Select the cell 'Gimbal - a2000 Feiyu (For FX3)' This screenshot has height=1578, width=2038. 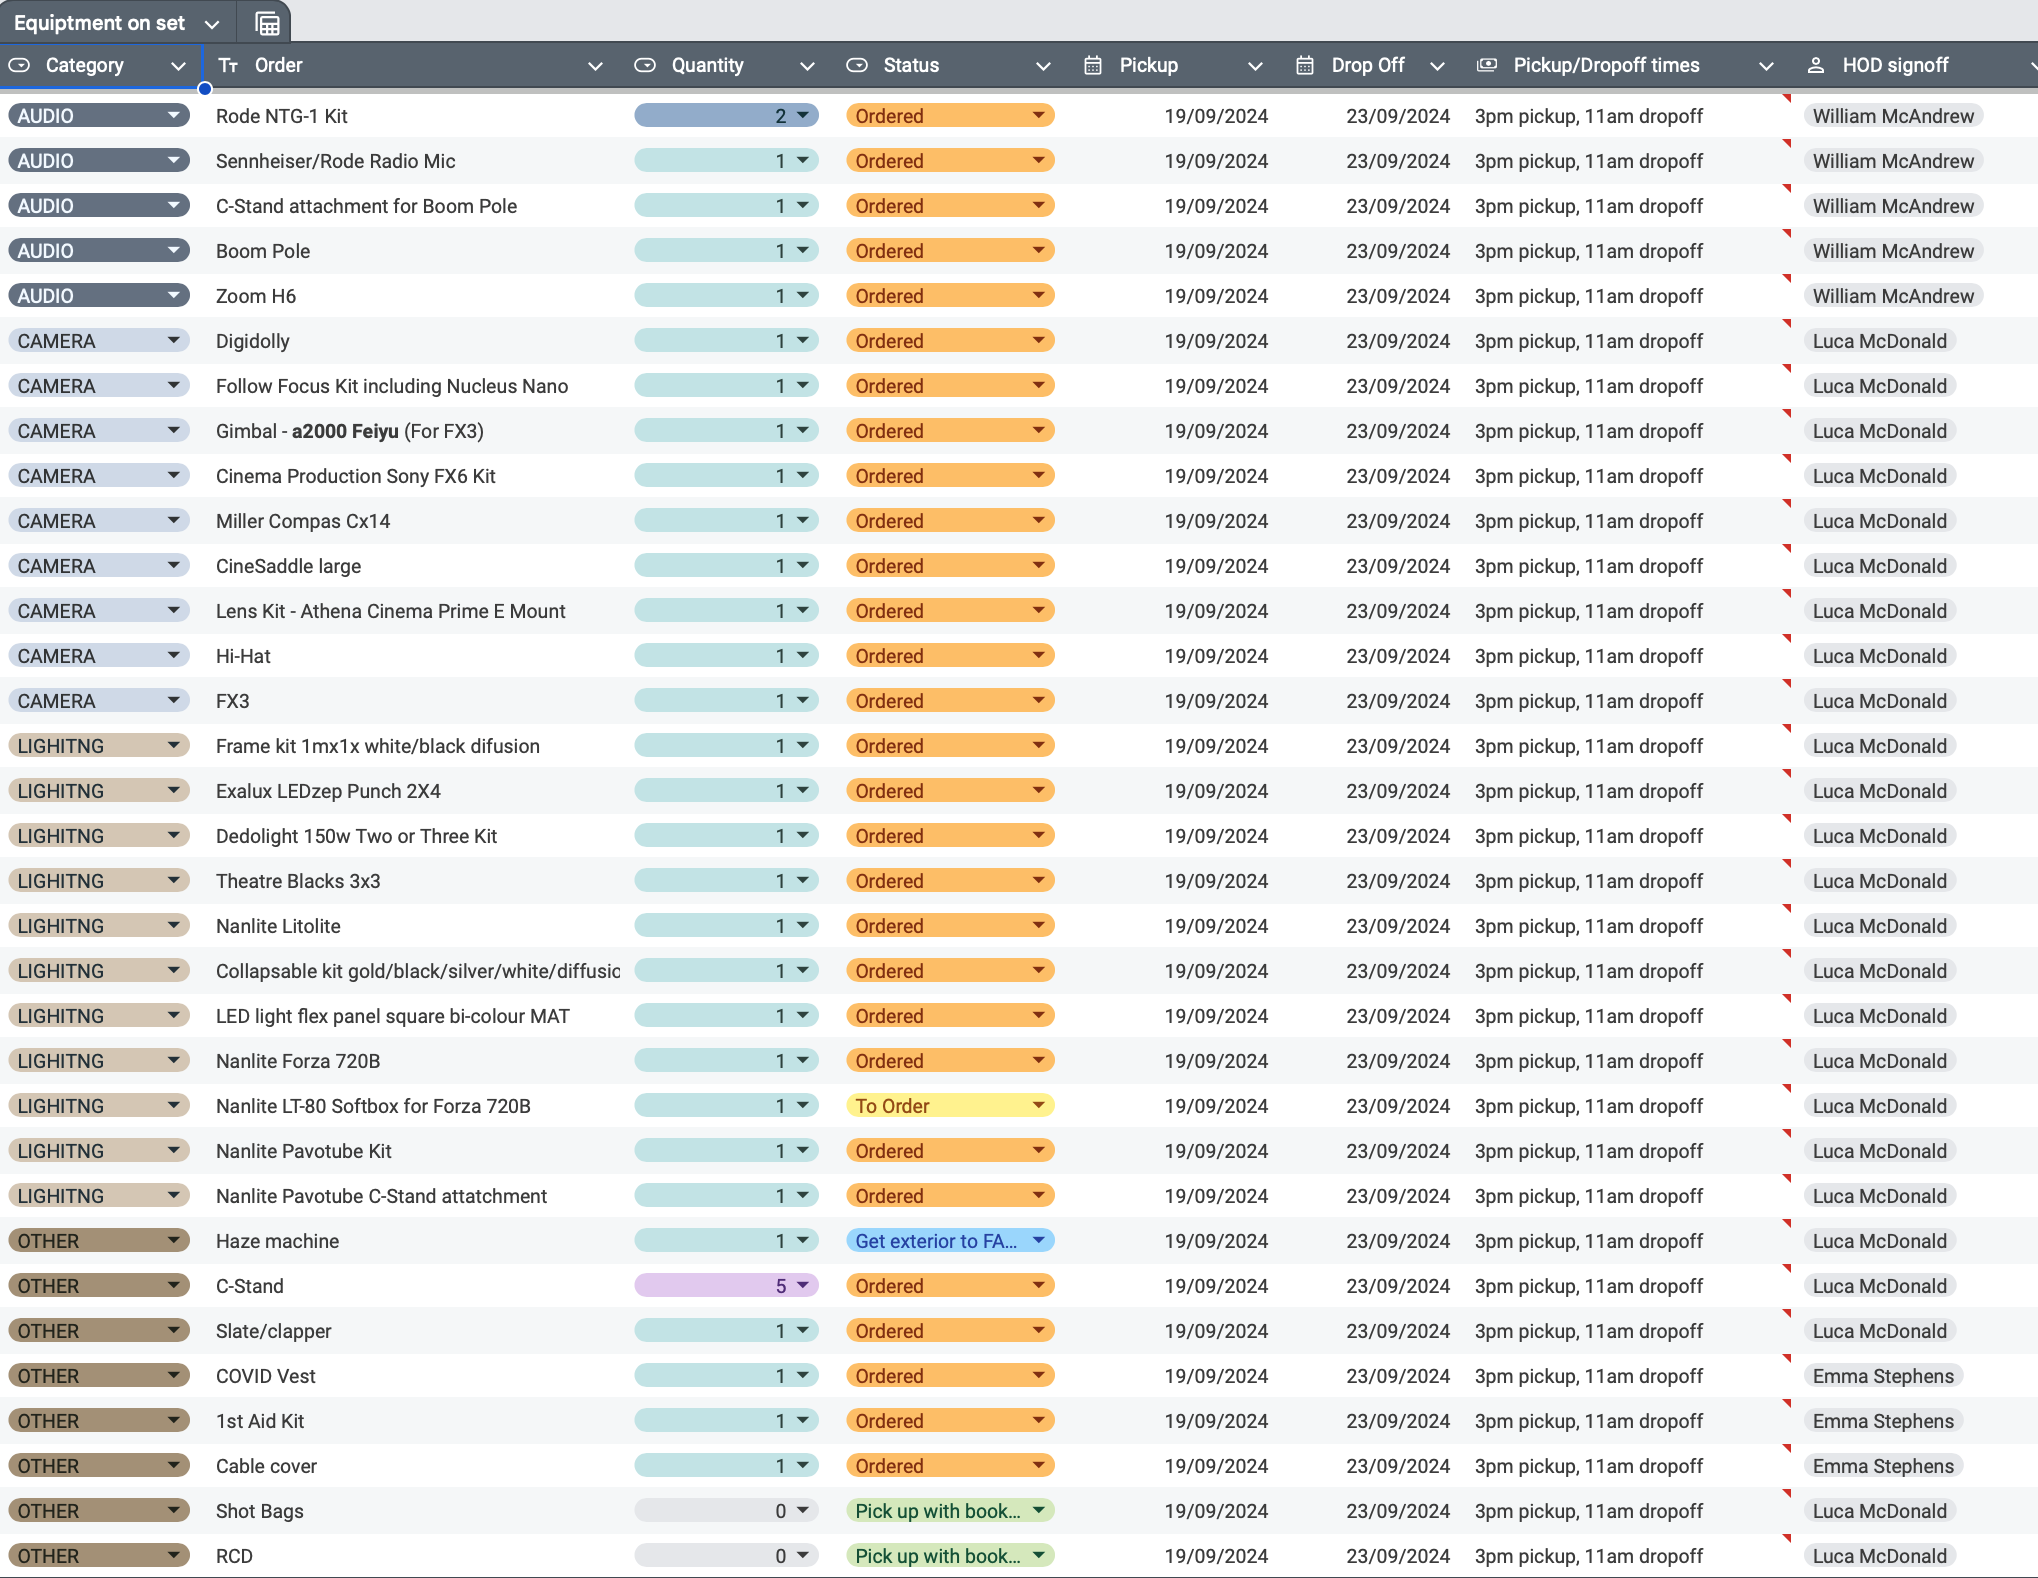pos(414,431)
